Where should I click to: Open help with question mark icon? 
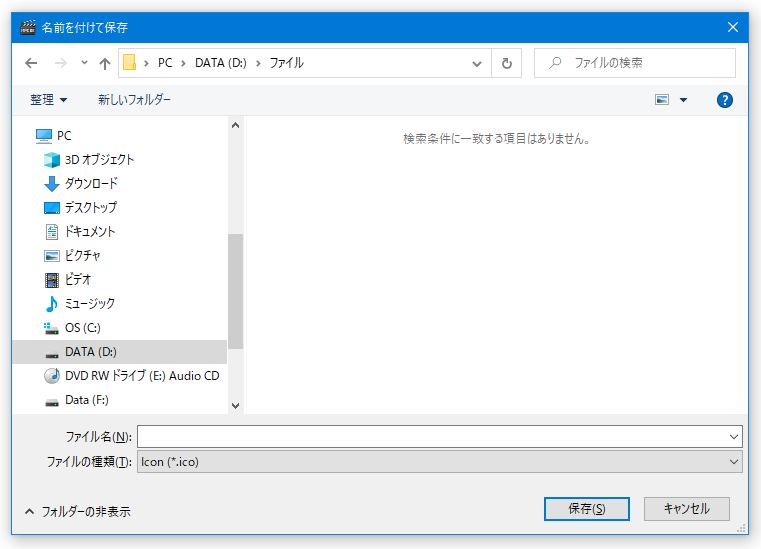725,100
